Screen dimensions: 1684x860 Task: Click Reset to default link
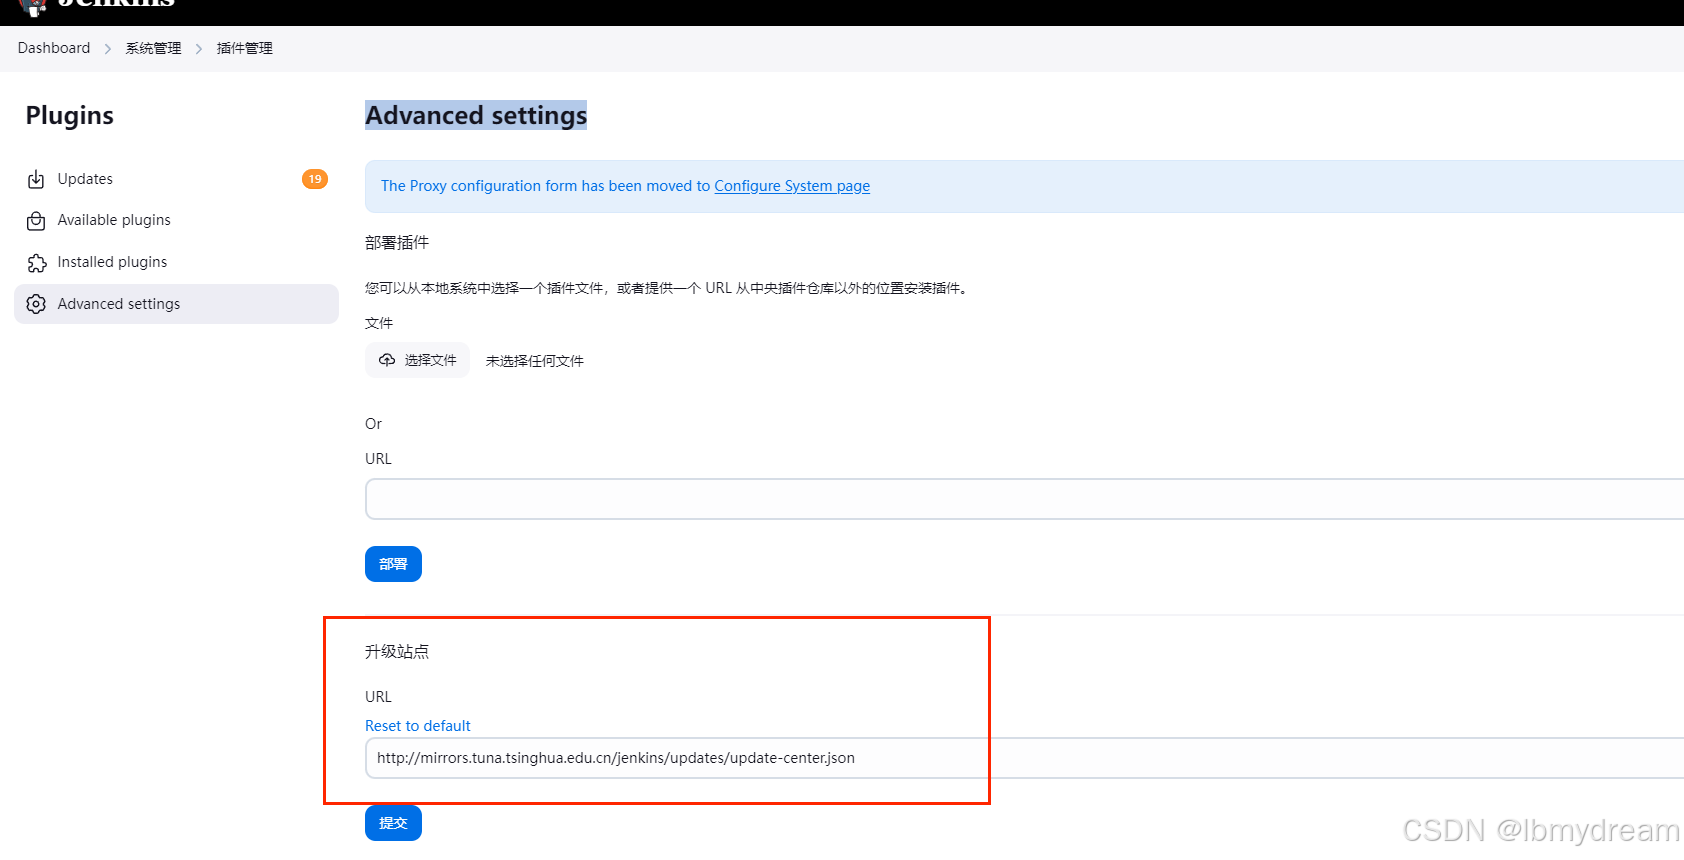pyautogui.click(x=418, y=726)
